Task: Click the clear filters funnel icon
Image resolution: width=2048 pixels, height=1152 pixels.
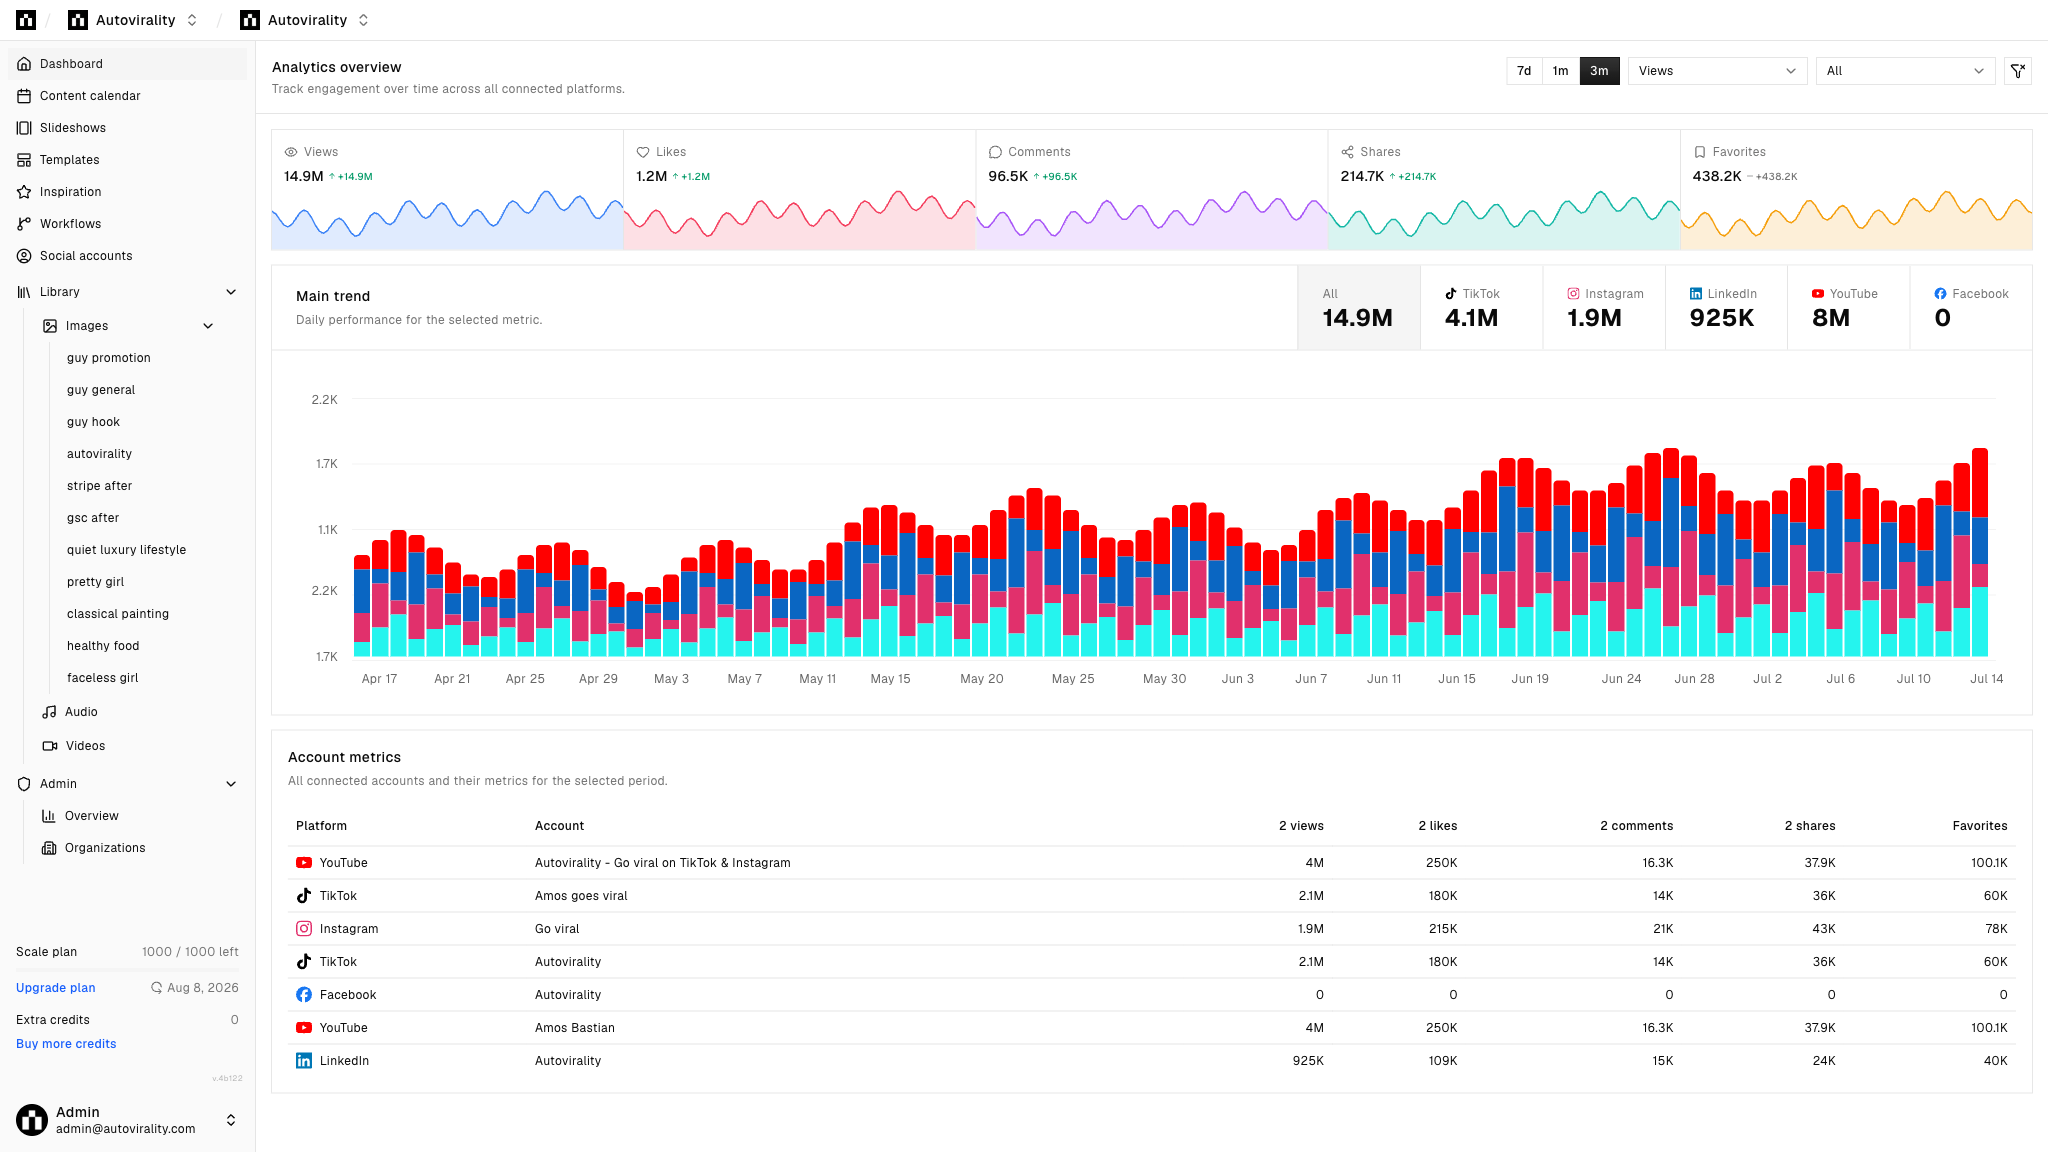Action: pos(2018,71)
